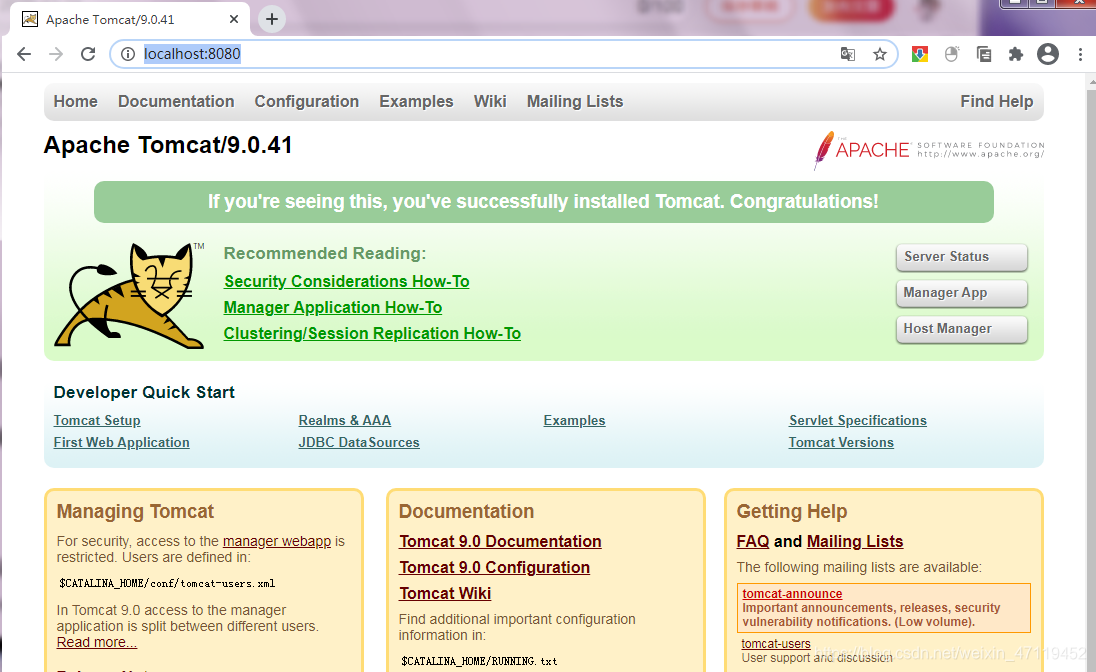Click the Host Manager button
This screenshot has width=1096, height=672.
(x=962, y=329)
